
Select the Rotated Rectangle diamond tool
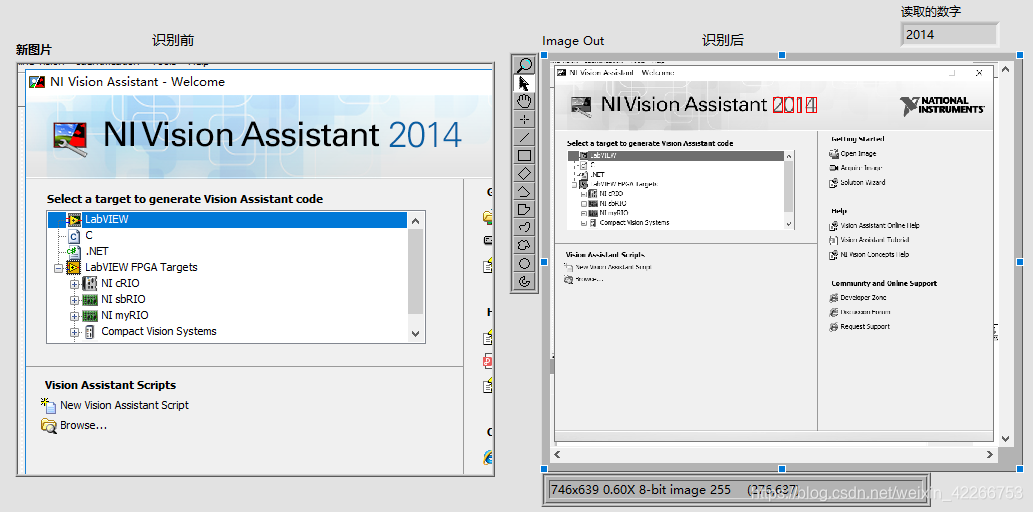[524, 173]
